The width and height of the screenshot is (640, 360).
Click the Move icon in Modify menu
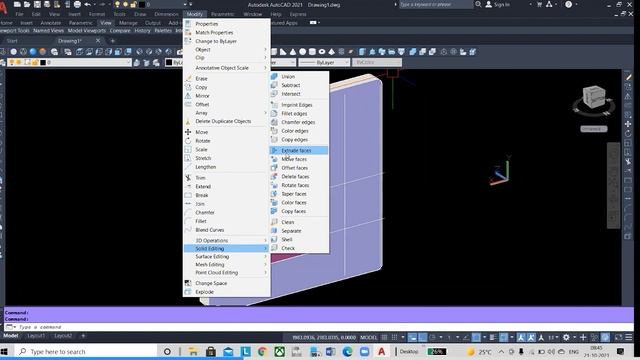coord(188,132)
